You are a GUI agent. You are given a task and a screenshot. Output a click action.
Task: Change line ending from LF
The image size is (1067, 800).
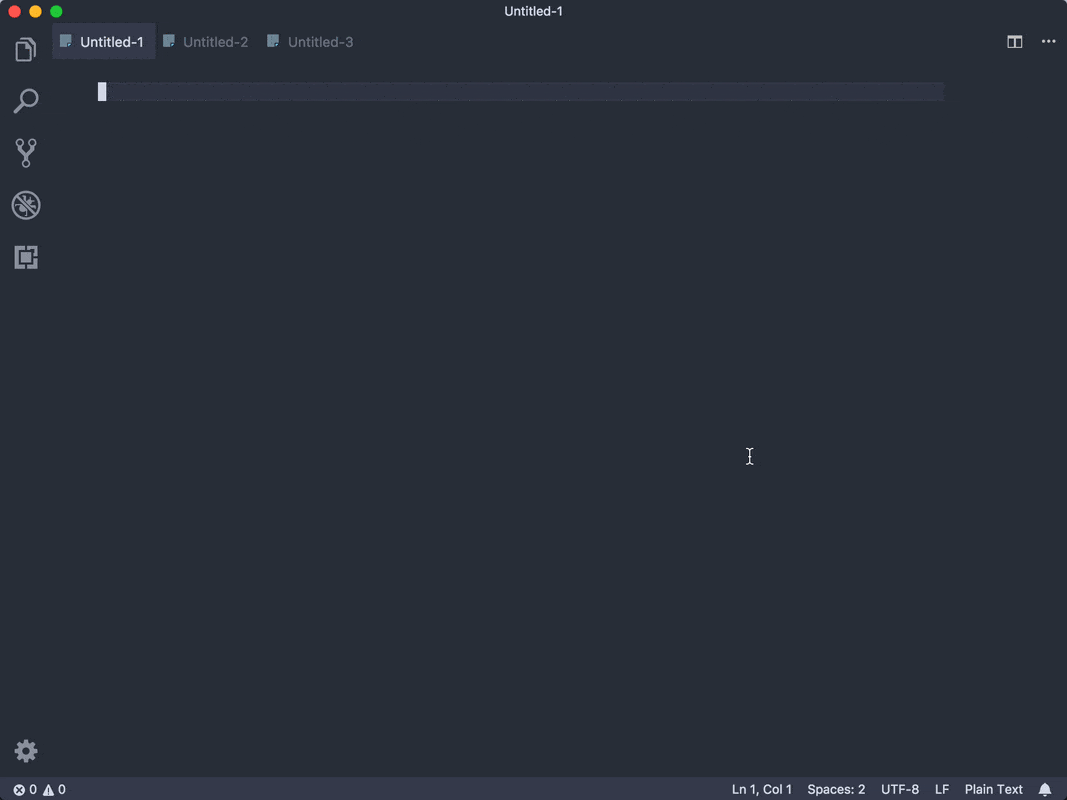(941, 789)
